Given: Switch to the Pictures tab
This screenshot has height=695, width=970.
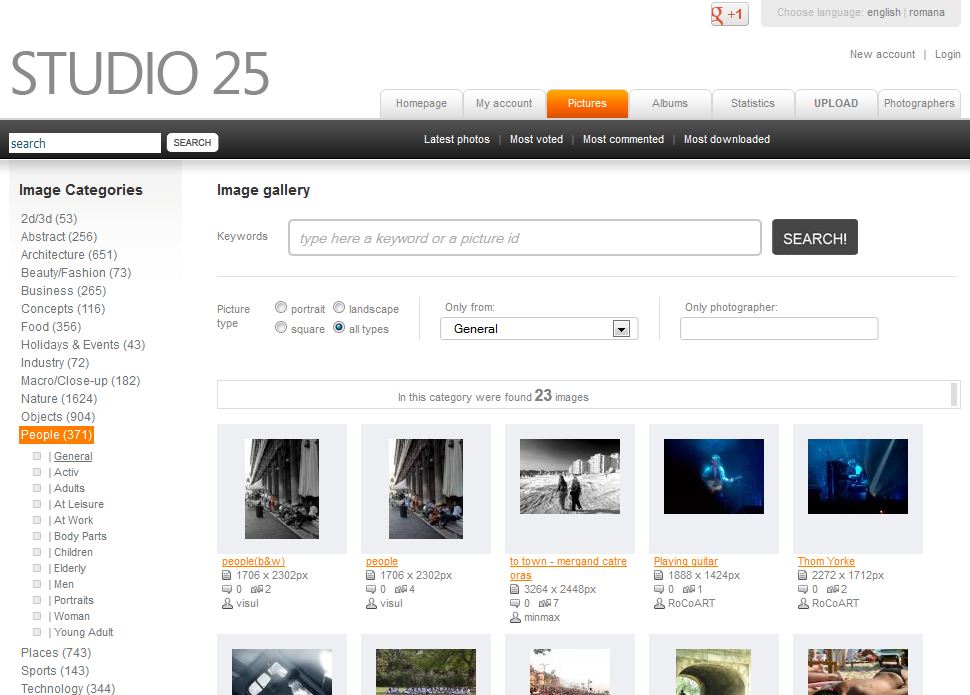Looking at the screenshot, I should pos(587,103).
